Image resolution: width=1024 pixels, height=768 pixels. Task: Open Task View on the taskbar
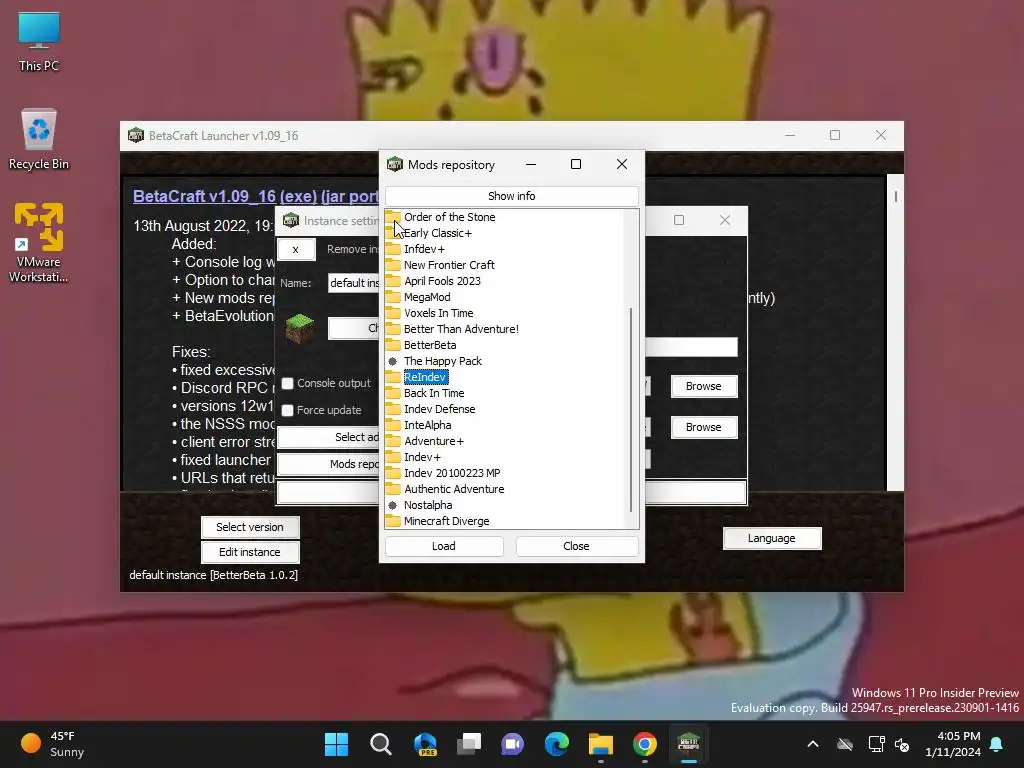click(469, 744)
